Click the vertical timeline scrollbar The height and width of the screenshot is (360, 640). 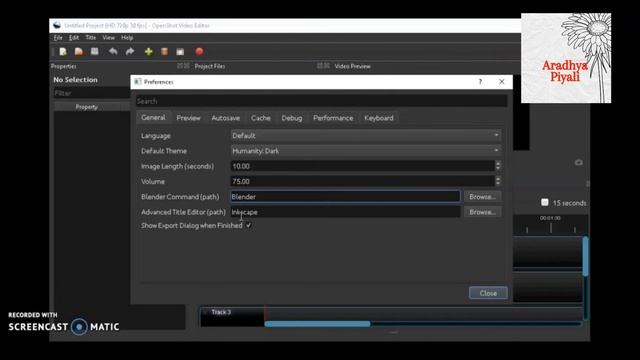[585, 256]
